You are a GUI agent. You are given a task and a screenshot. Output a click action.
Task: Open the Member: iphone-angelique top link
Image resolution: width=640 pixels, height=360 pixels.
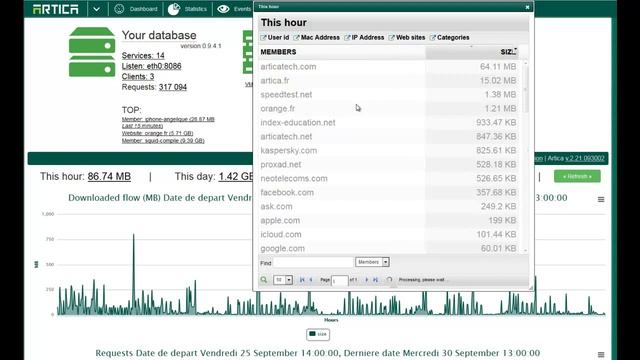168,122
